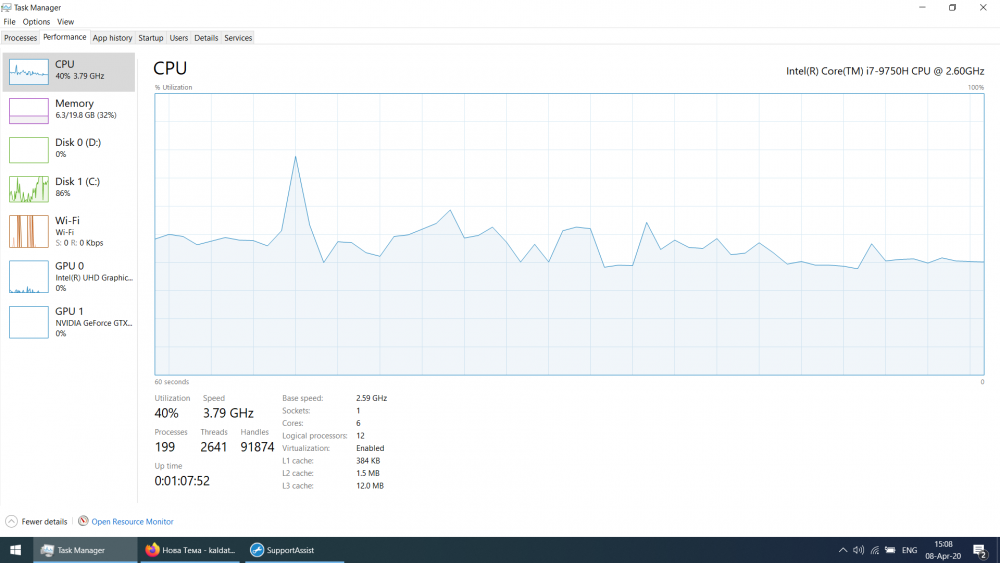Open the Options menu
The height and width of the screenshot is (563, 1000).
pos(36,22)
